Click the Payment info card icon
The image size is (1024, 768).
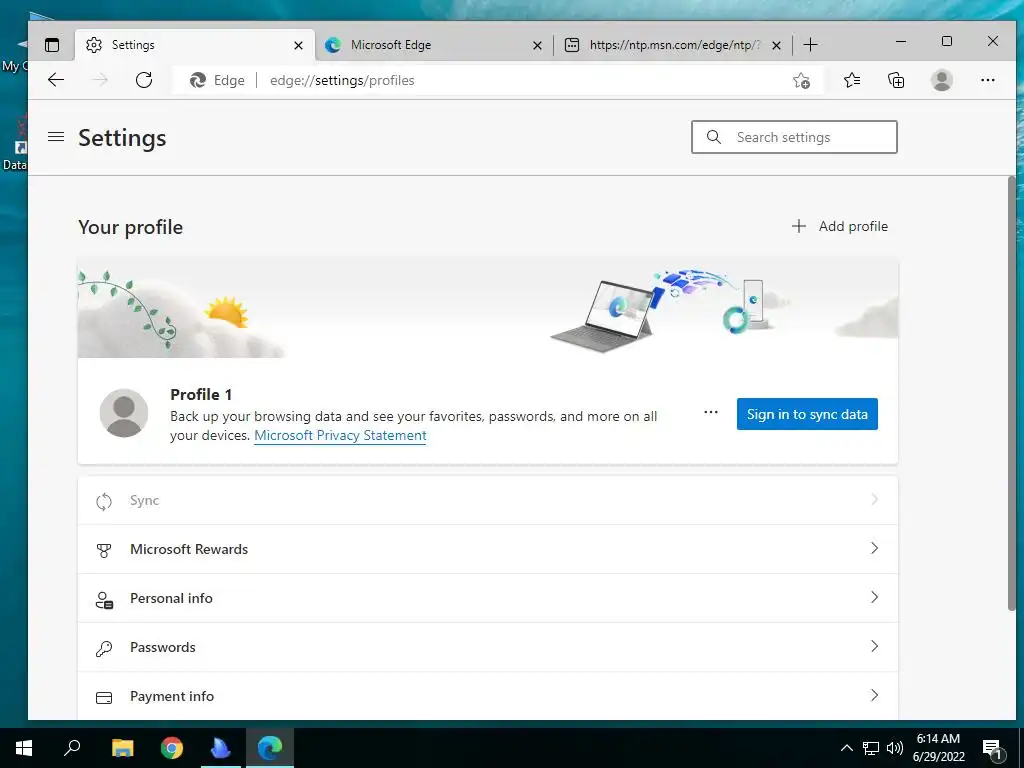104,697
